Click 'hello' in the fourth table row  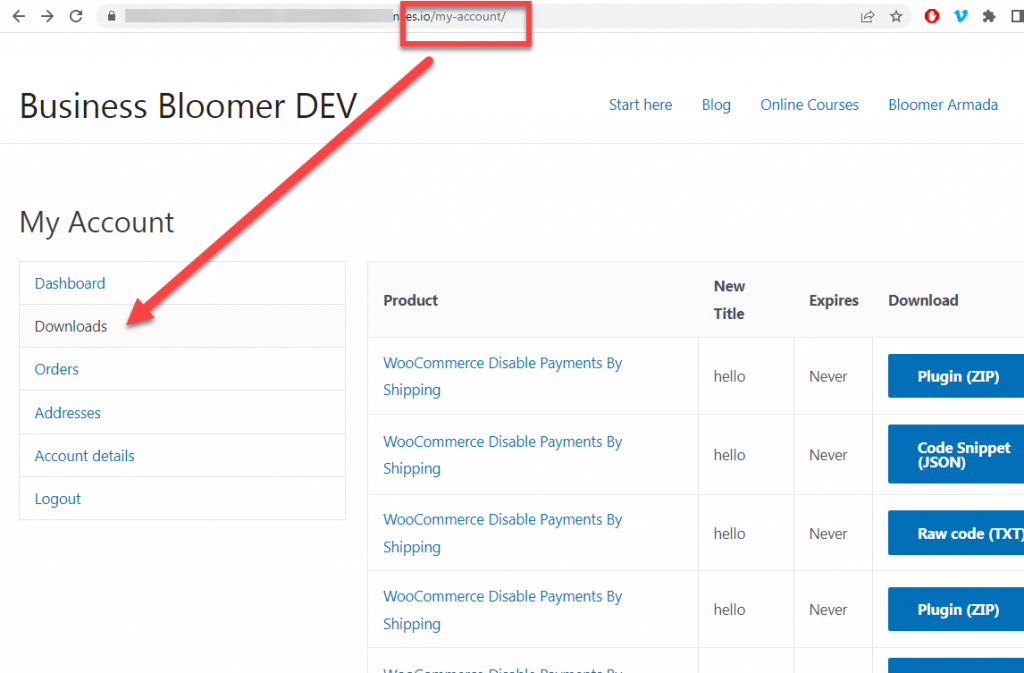729,610
